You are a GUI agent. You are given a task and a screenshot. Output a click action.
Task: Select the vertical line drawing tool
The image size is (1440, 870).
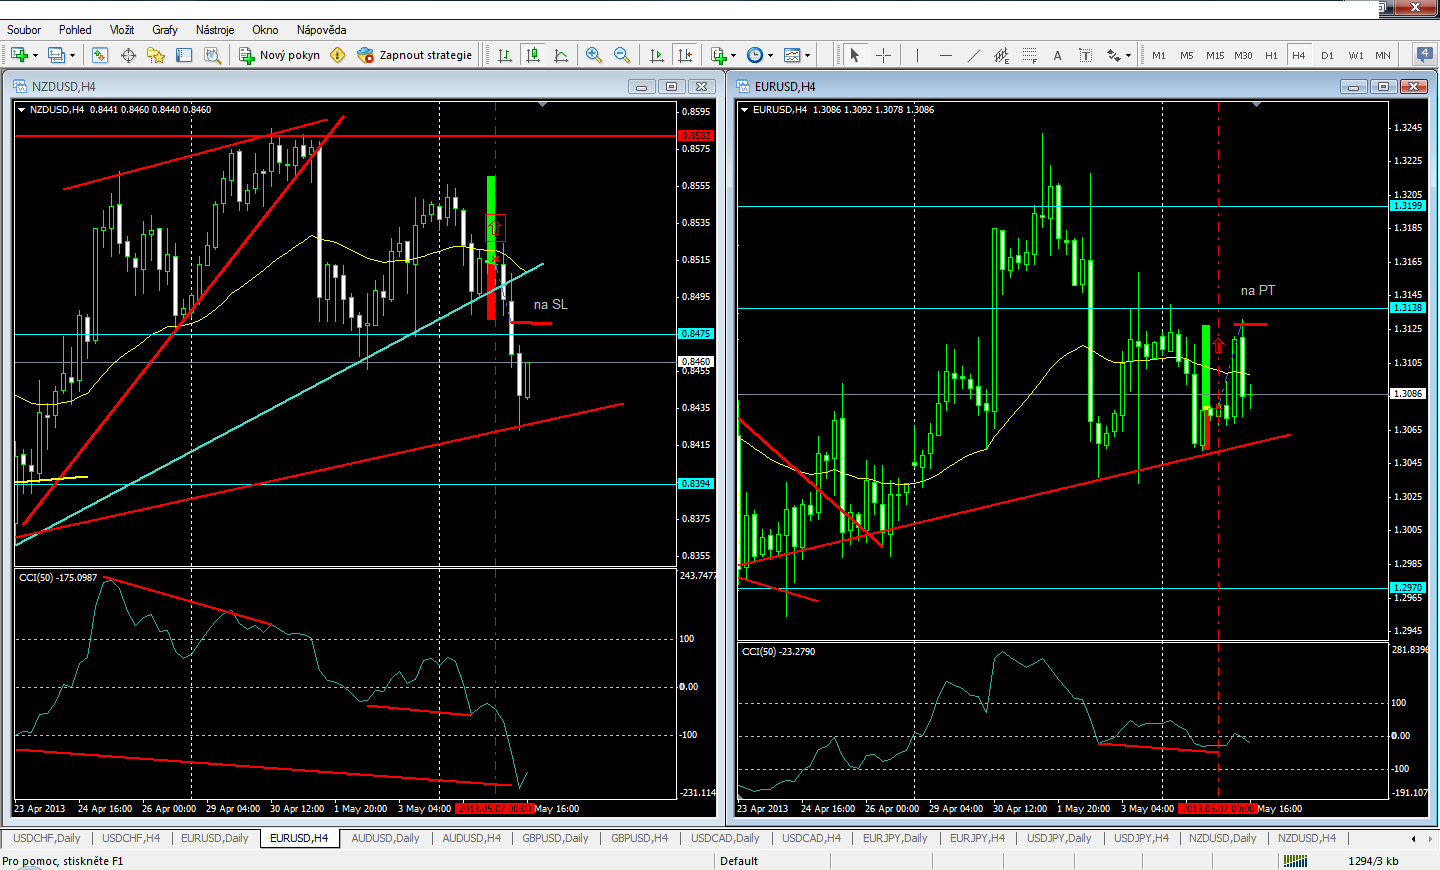[917, 55]
